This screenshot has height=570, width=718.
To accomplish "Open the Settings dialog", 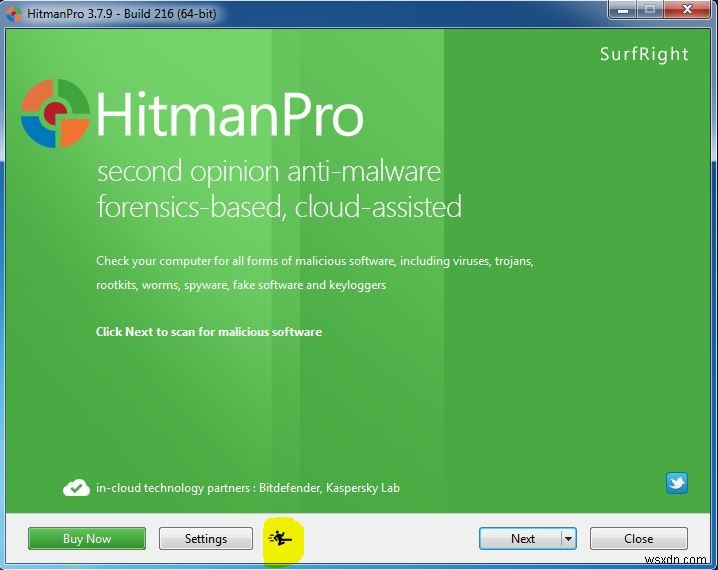I will (206, 538).
